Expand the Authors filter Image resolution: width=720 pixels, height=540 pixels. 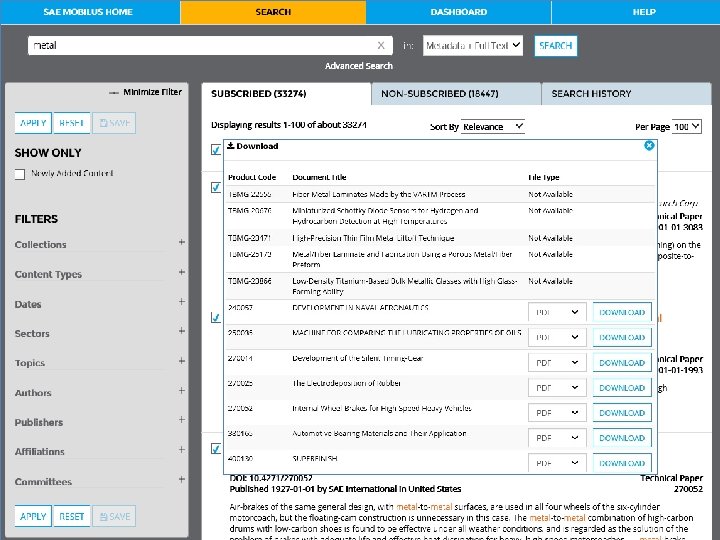tap(182, 390)
